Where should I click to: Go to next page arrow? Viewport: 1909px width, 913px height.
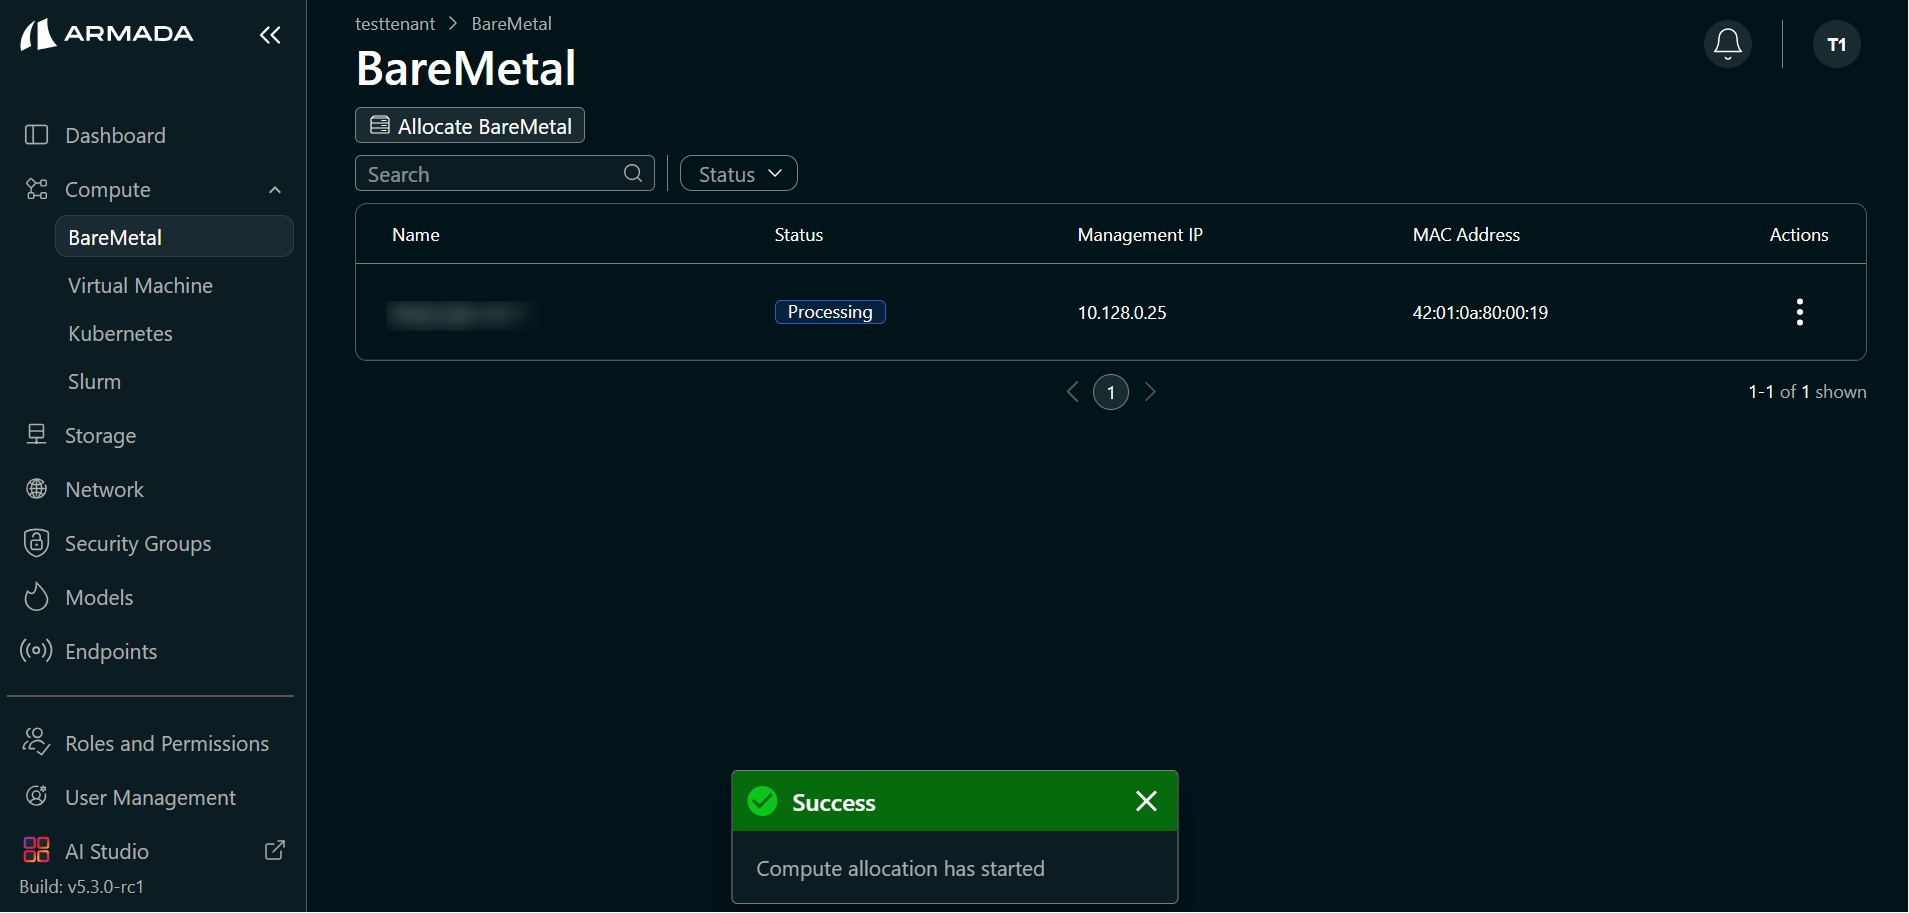click(1150, 392)
